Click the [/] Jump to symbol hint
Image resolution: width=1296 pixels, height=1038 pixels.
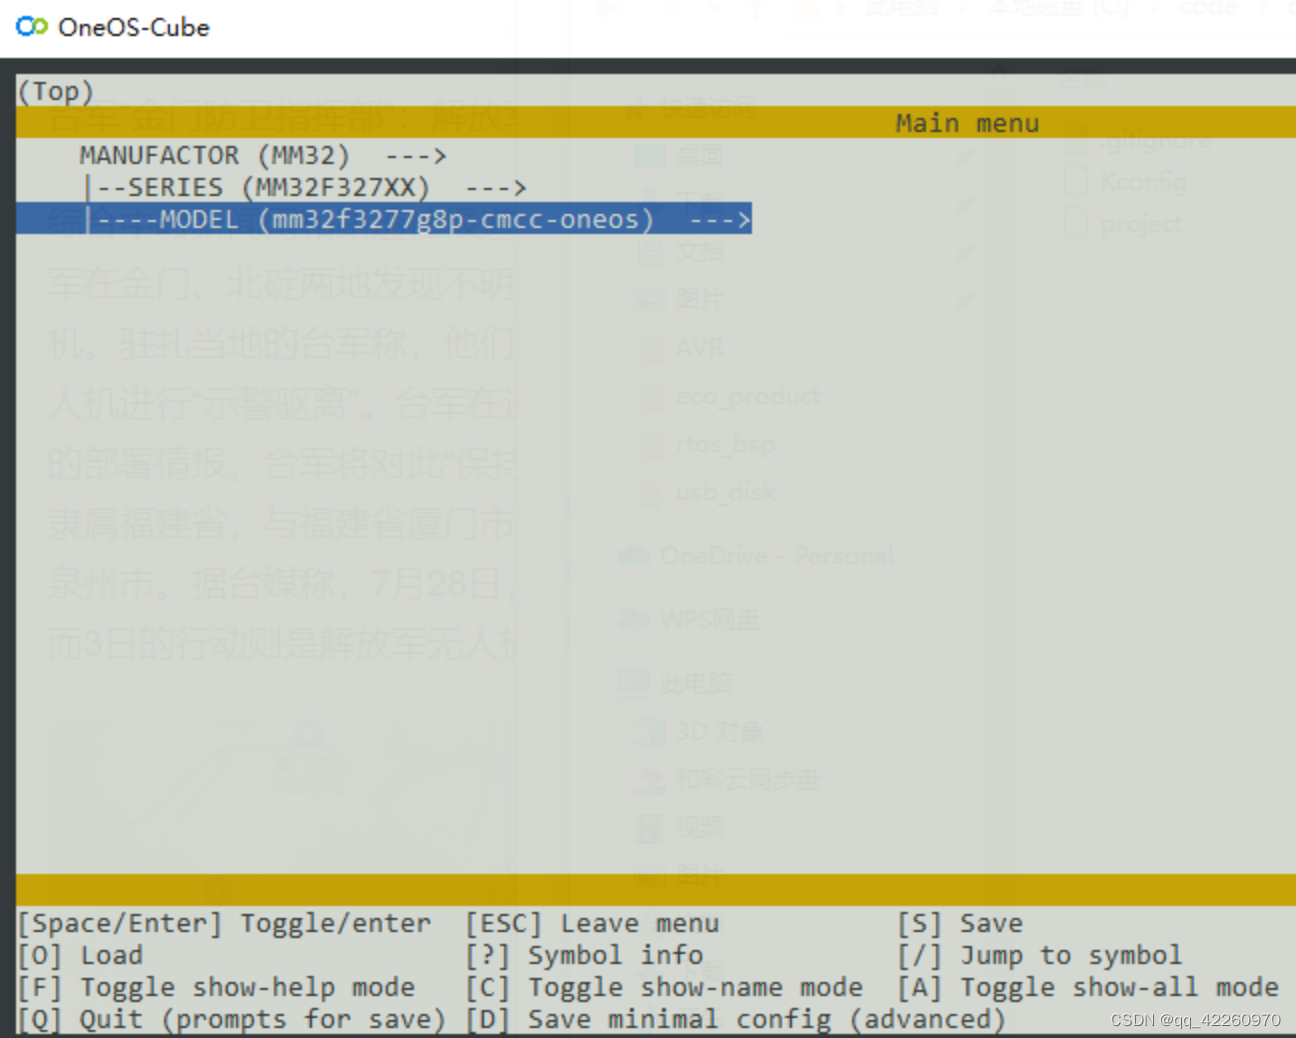(x=1040, y=955)
